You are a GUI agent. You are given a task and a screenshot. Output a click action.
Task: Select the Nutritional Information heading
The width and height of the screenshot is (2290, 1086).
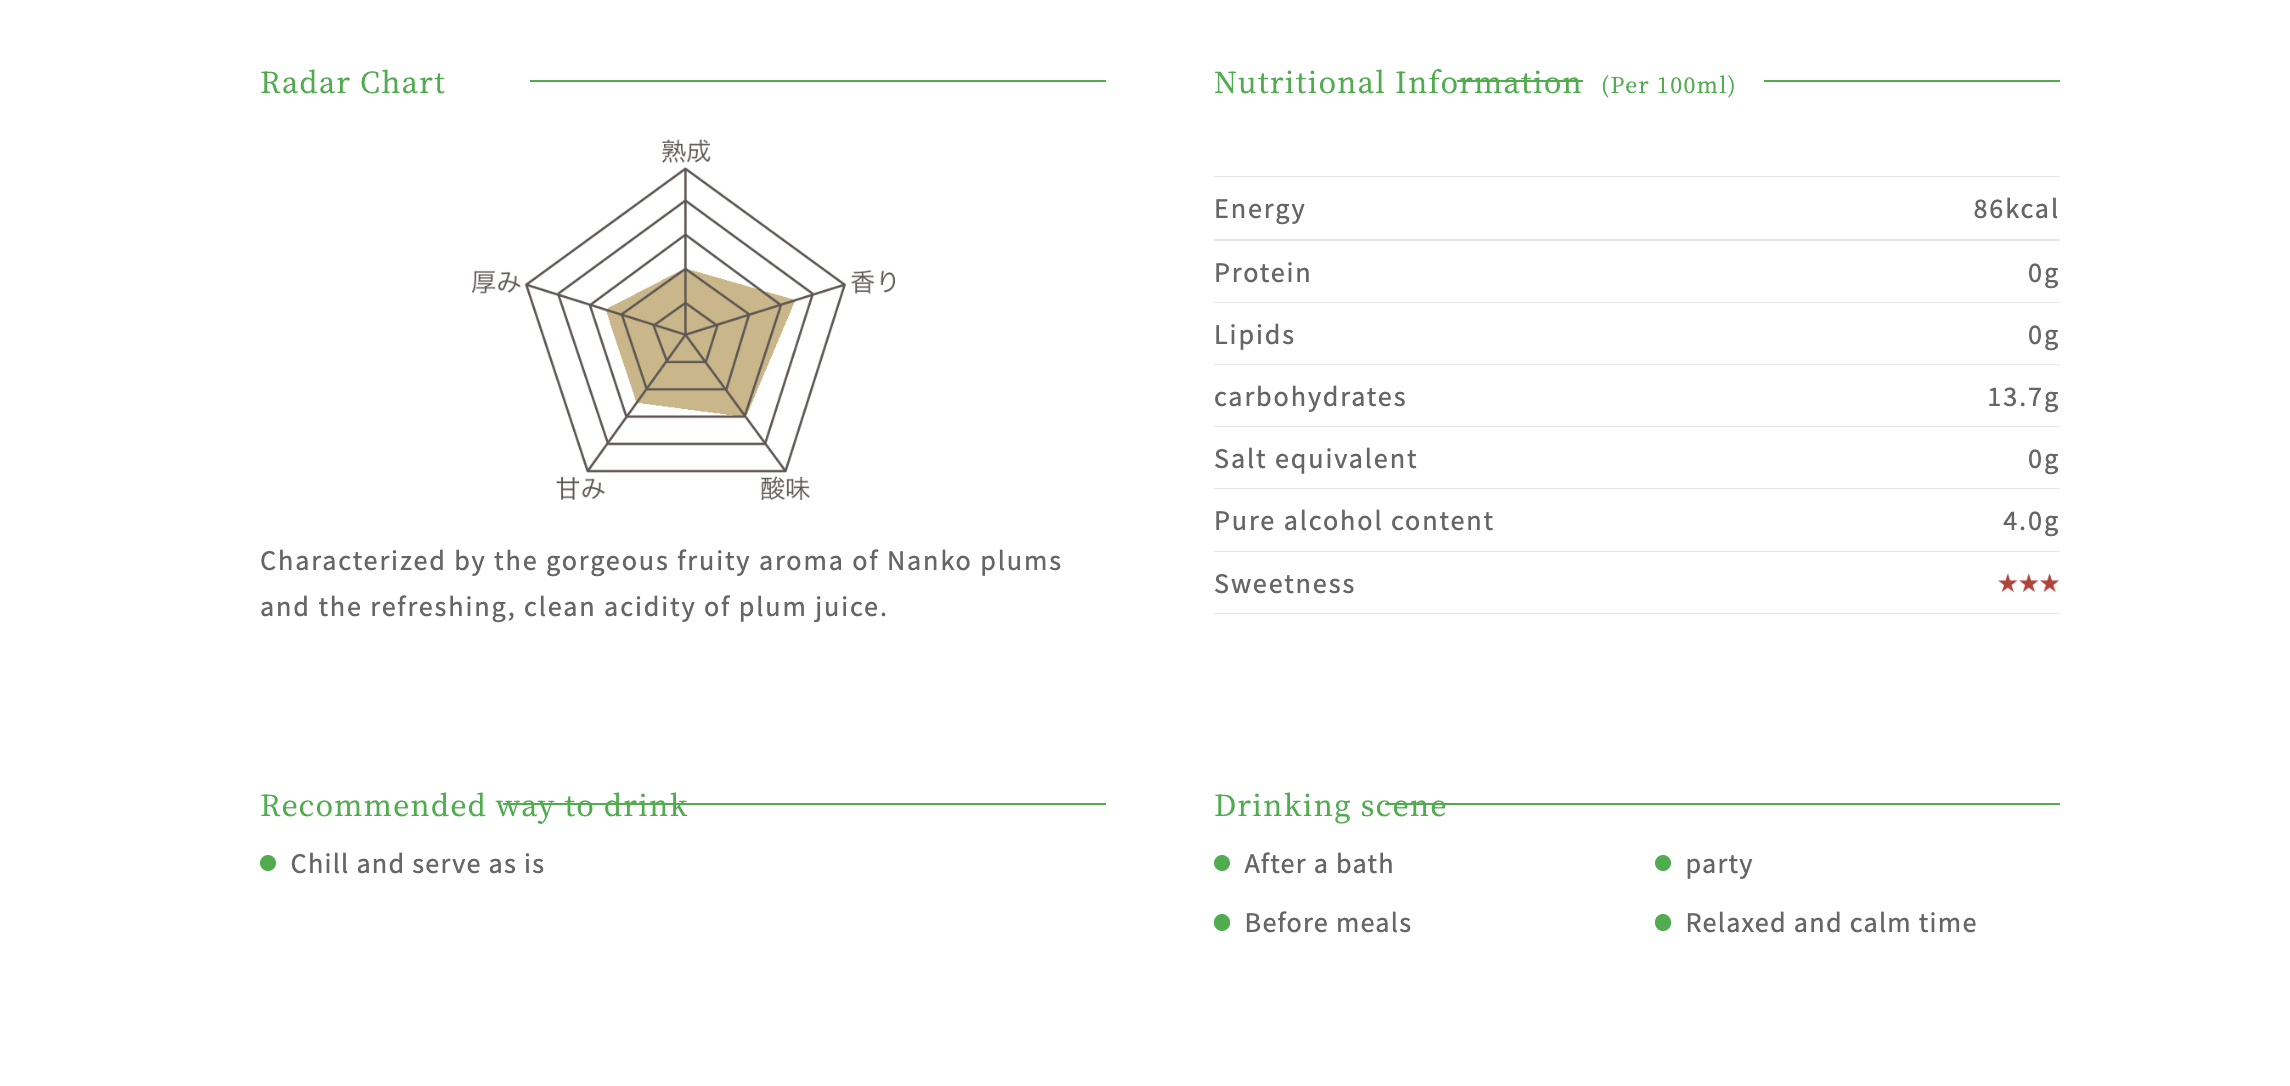1398,82
